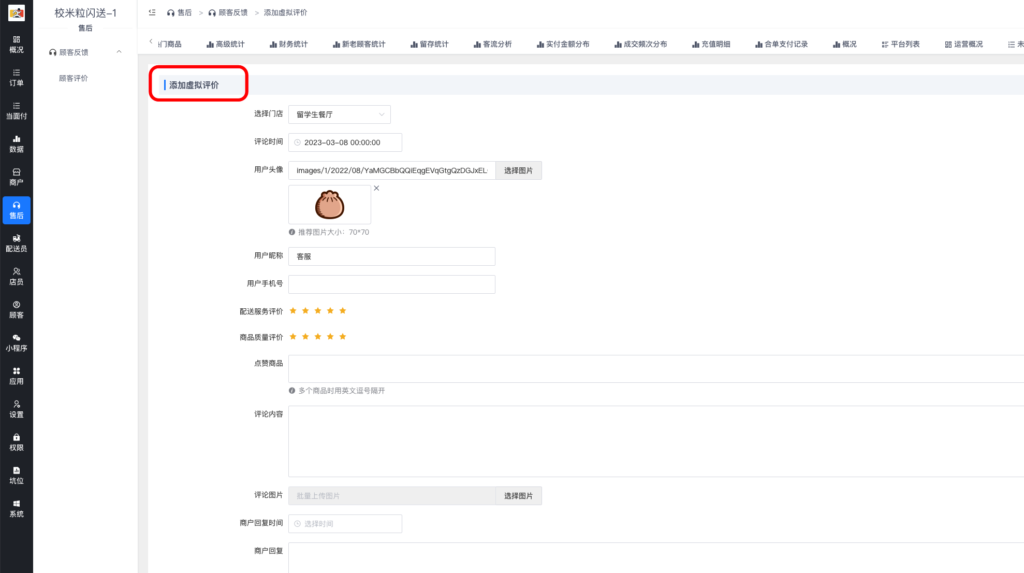Open the 店员 sidebar section
The width and height of the screenshot is (1024, 573).
(x=16, y=276)
